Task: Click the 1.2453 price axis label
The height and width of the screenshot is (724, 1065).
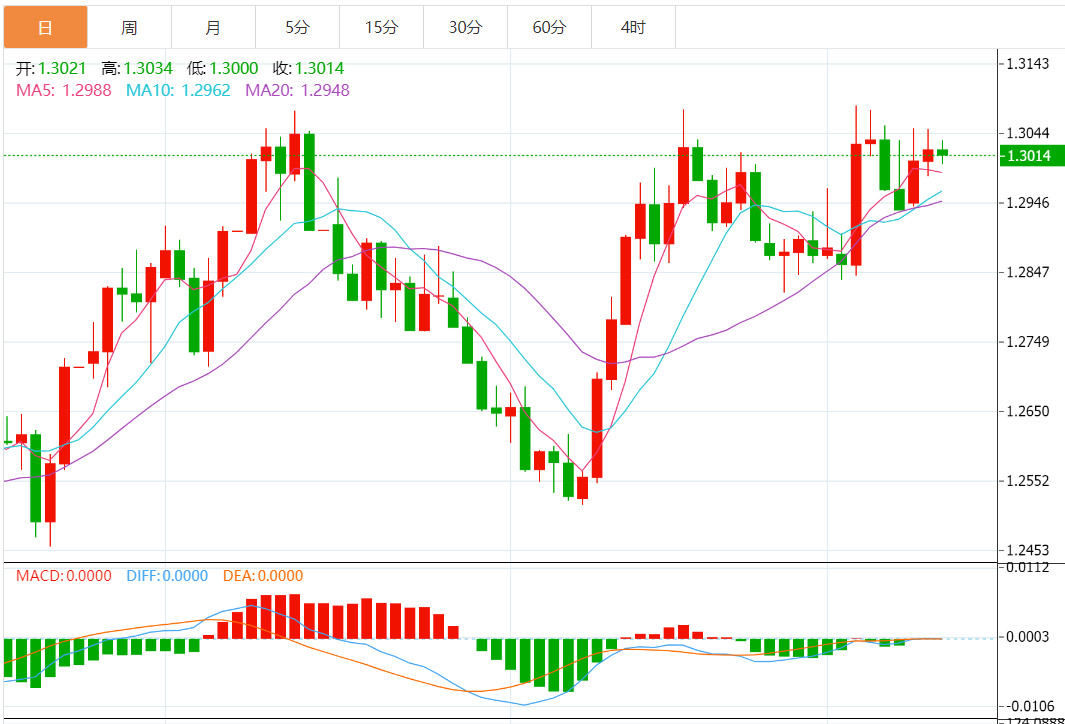Action: pyautogui.click(x=1027, y=550)
